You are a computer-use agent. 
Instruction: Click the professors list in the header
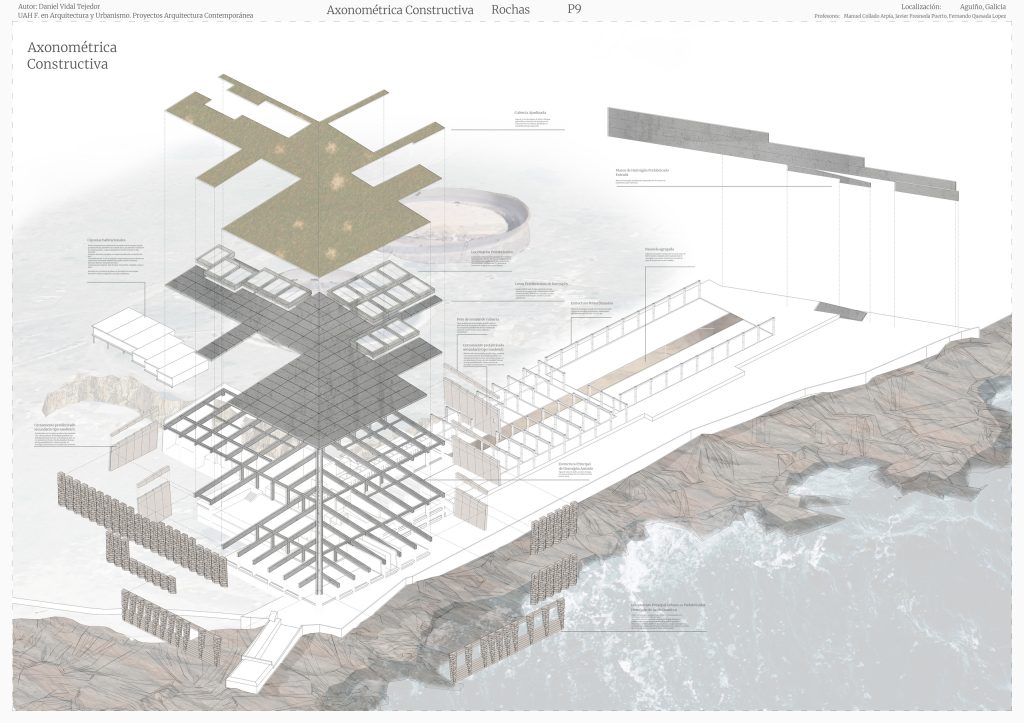(x=910, y=17)
